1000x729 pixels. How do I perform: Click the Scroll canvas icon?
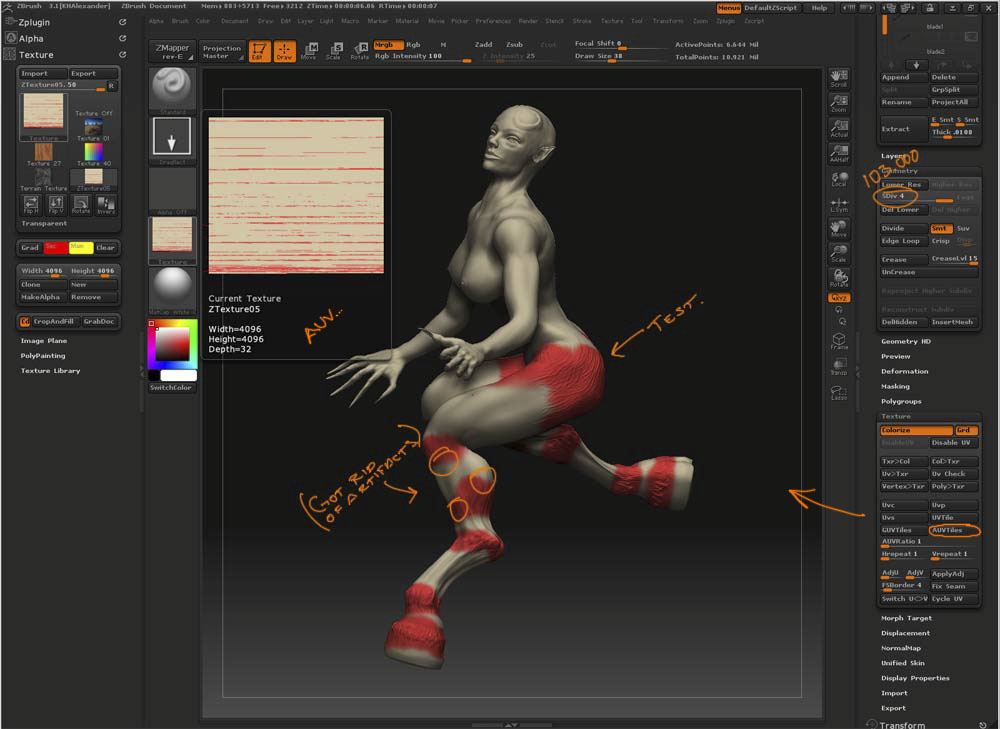point(839,78)
